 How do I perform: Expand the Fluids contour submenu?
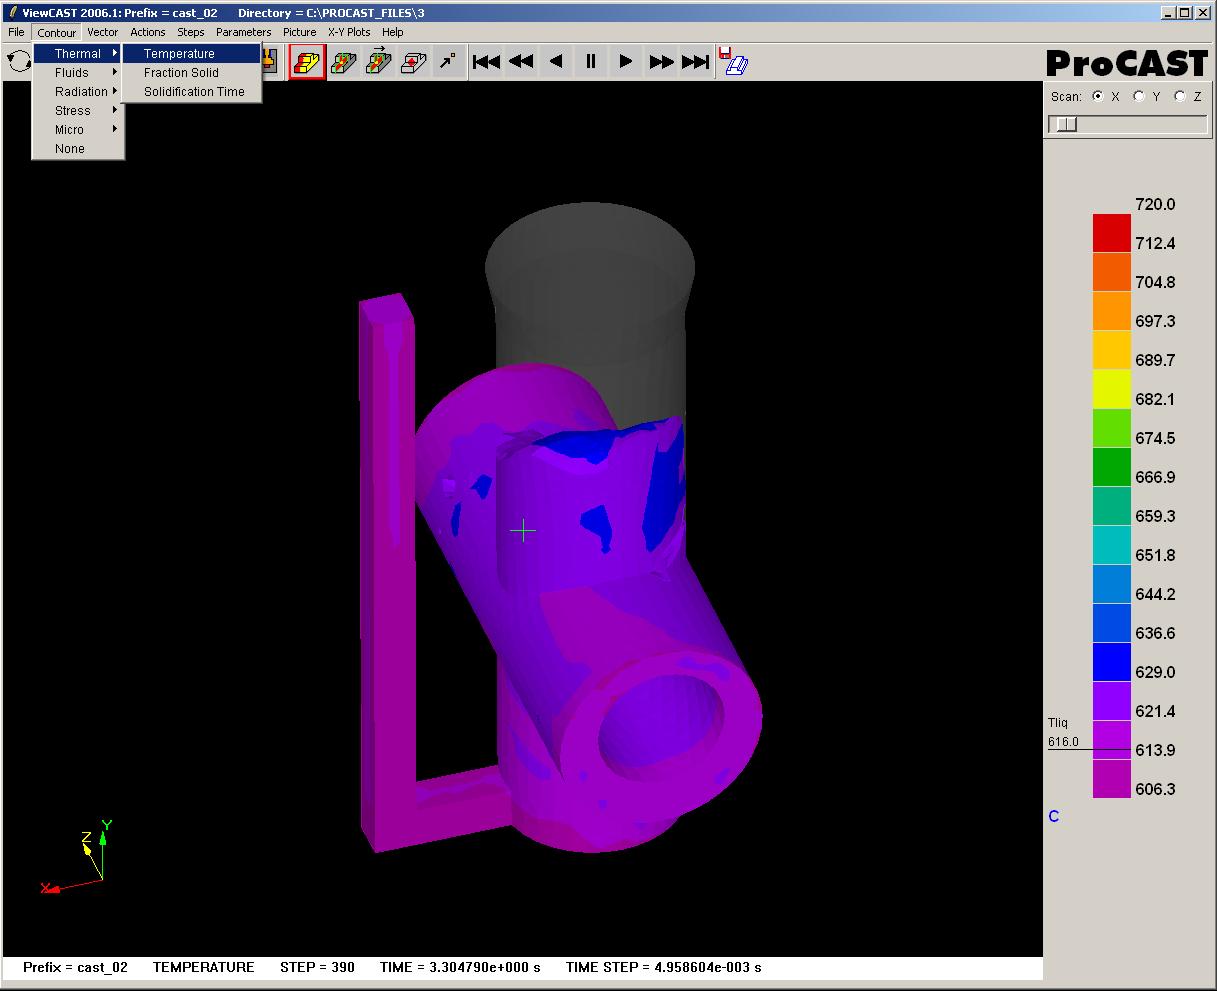coord(70,72)
